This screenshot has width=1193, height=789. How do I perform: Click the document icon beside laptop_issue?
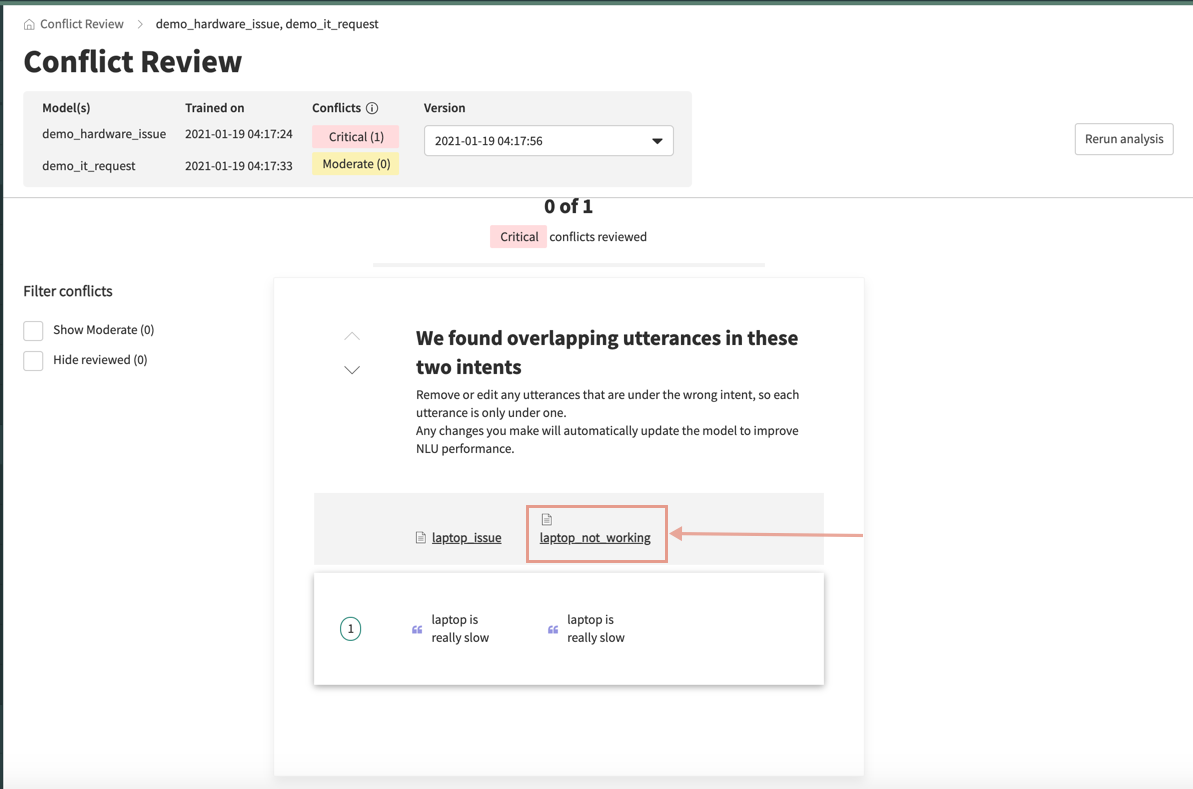(x=421, y=538)
